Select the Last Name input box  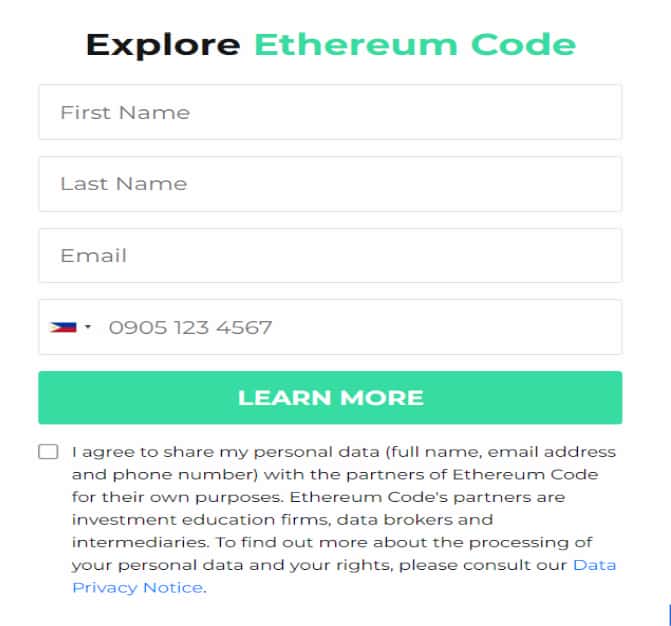[330, 184]
